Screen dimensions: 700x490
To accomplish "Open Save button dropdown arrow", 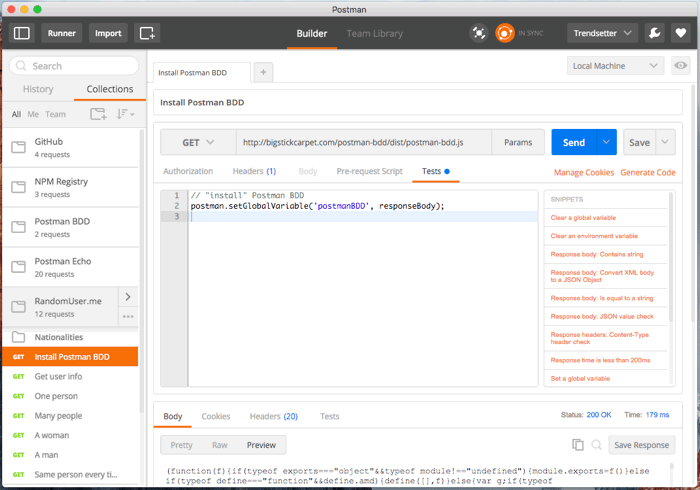I will click(x=665, y=142).
